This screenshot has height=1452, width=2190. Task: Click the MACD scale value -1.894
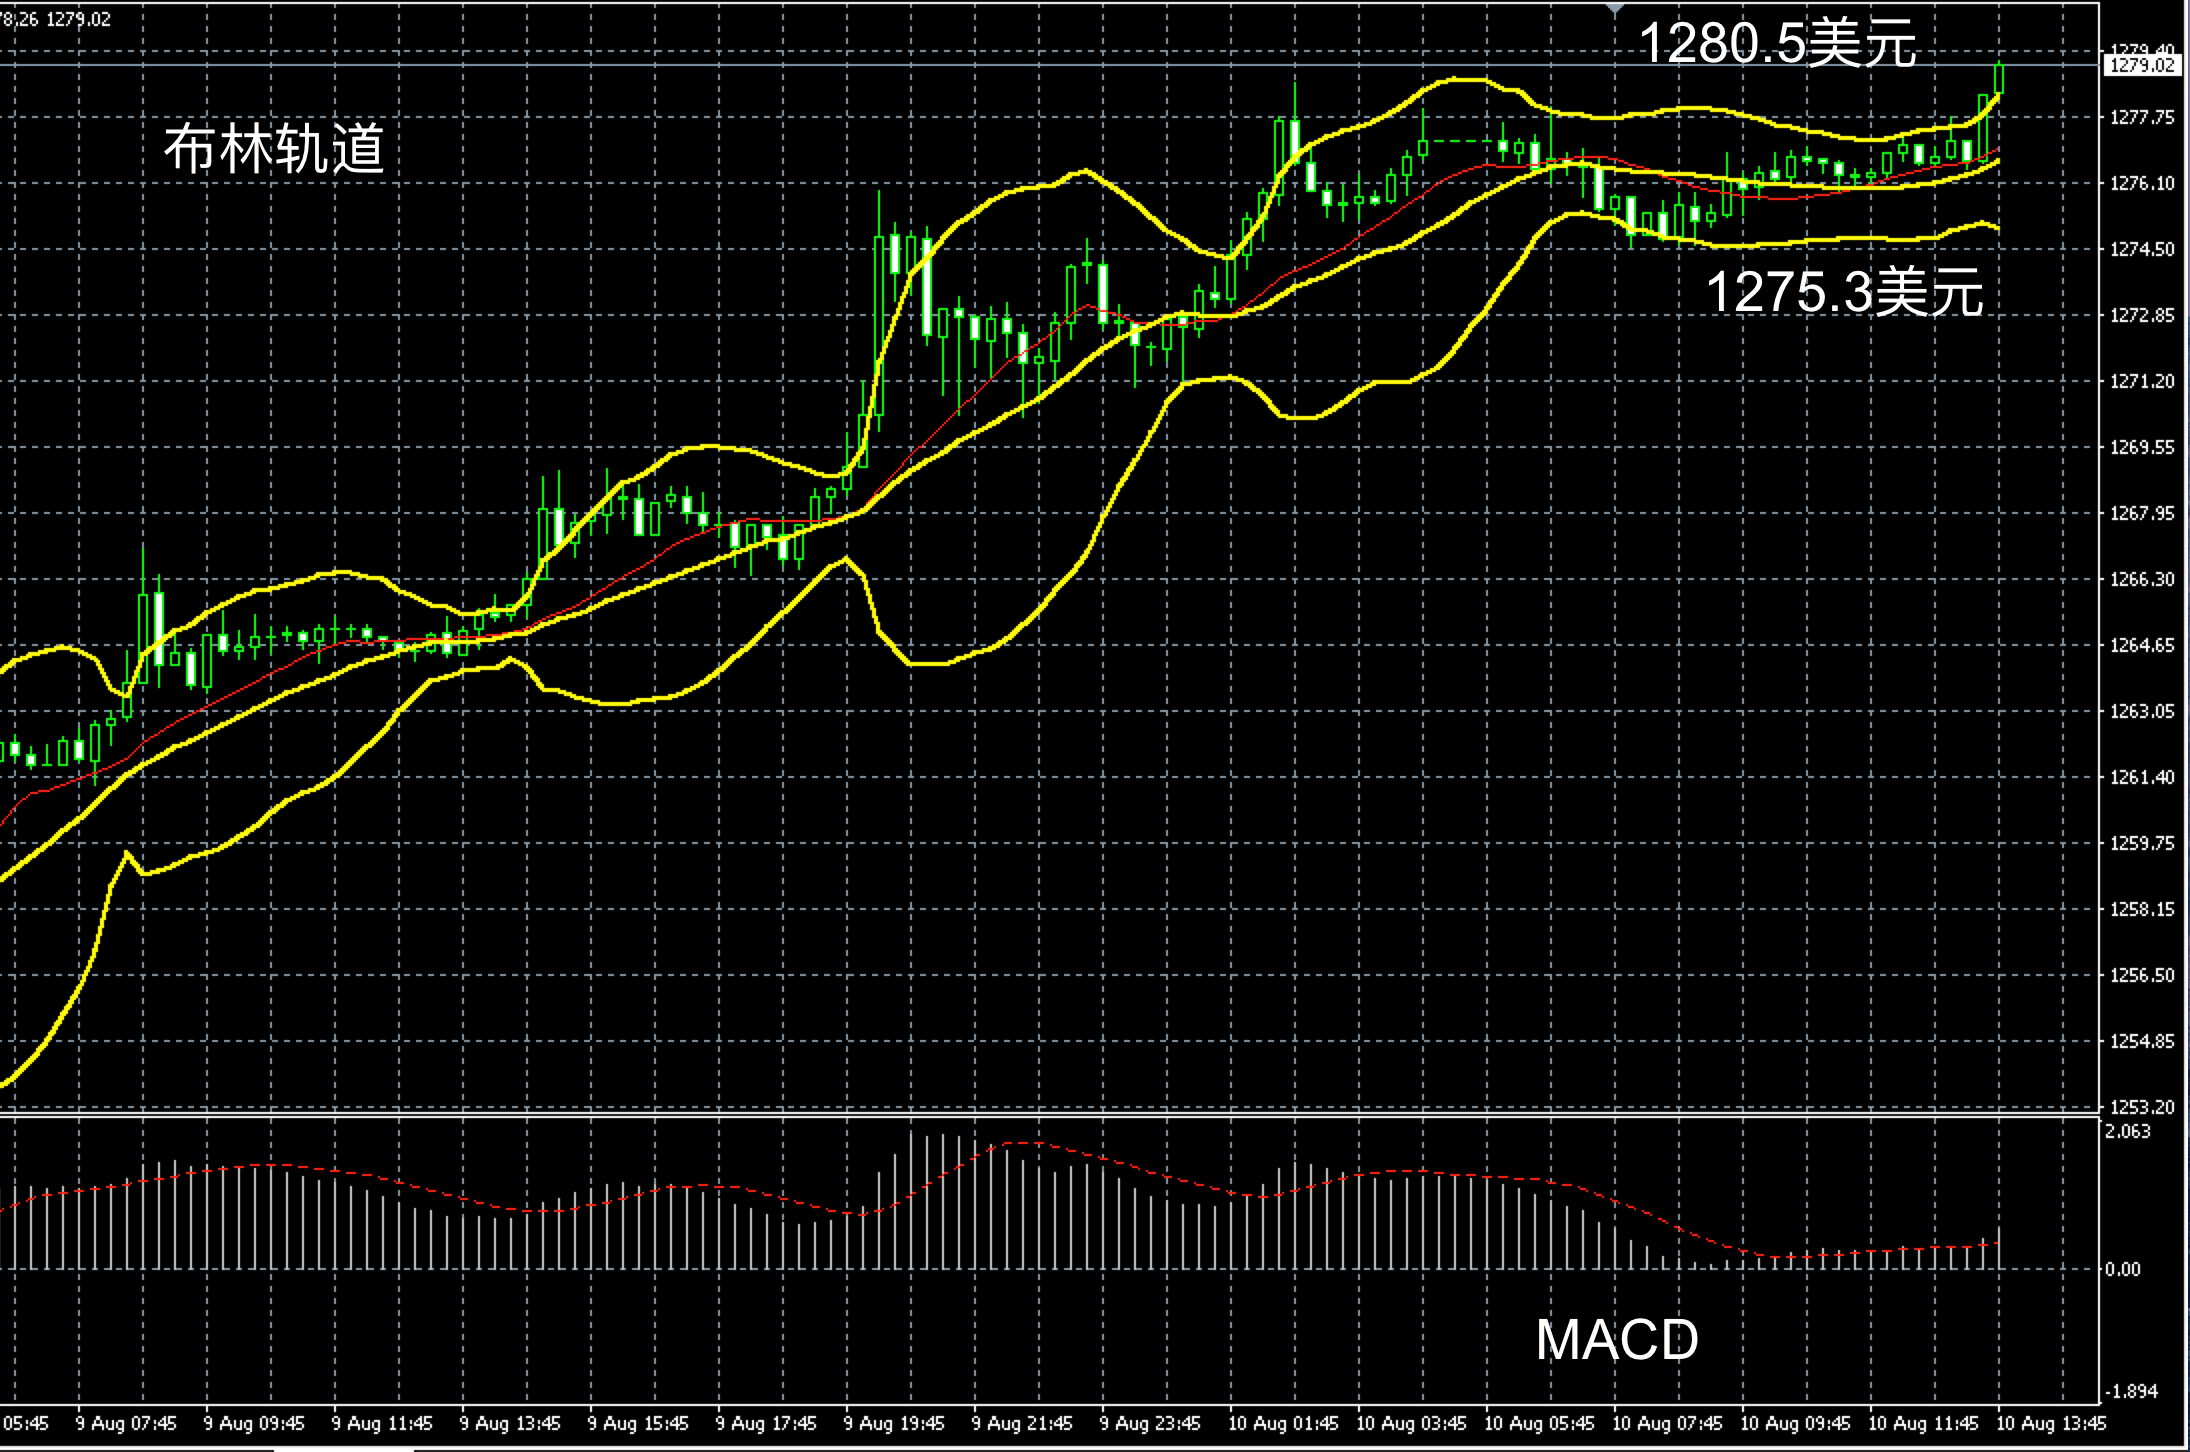tap(2130, 1392)
